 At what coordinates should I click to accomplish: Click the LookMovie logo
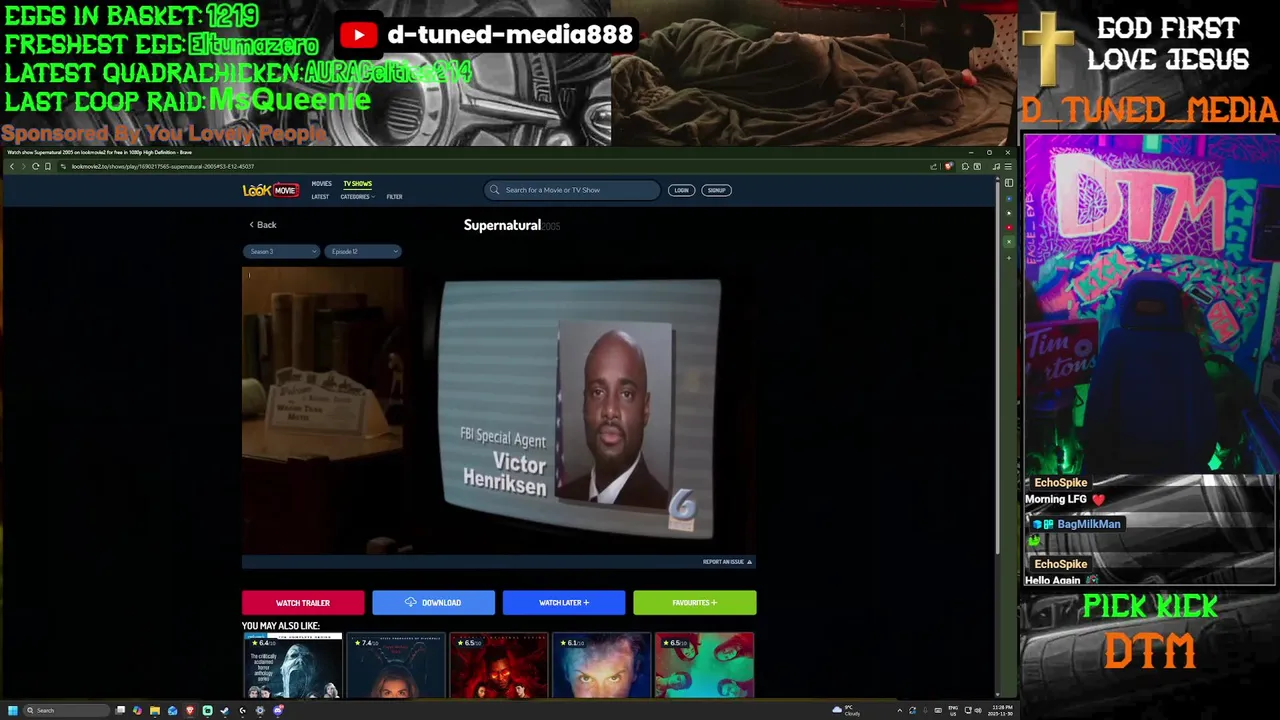click(270, 190)
